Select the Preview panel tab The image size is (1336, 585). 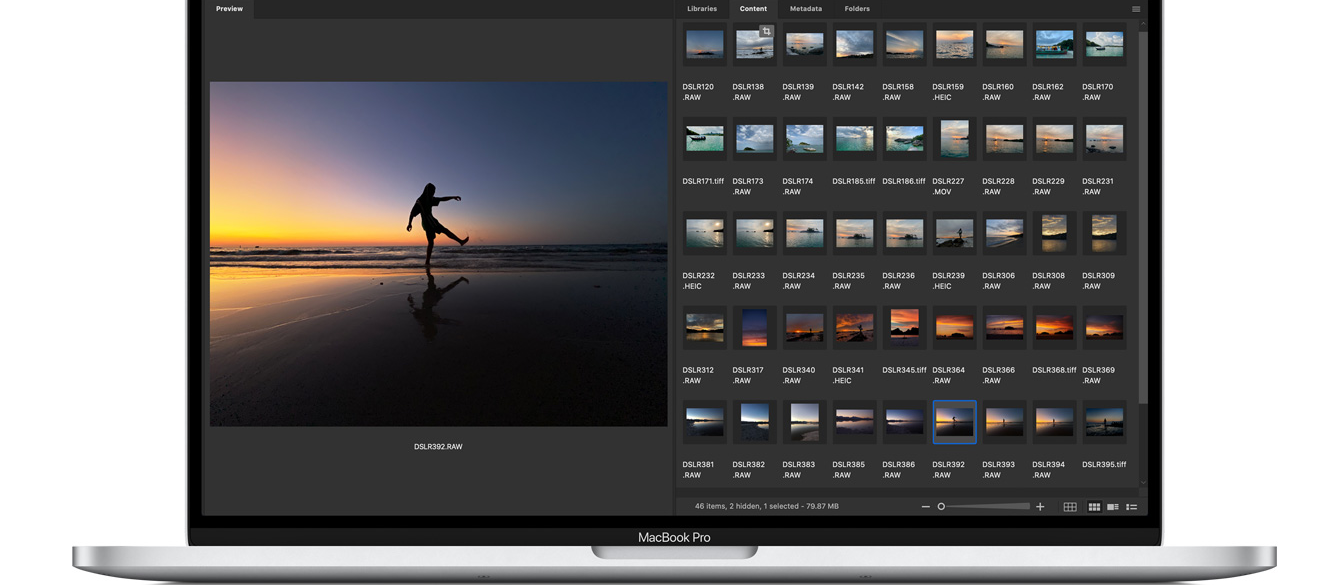tap(229, 9)
